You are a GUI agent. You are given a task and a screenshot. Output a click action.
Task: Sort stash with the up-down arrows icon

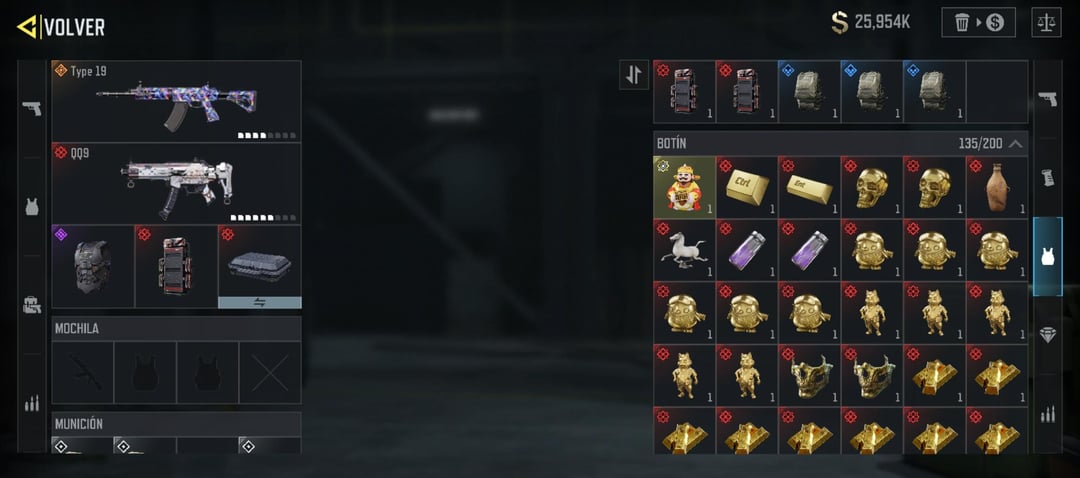pos(634,75)
